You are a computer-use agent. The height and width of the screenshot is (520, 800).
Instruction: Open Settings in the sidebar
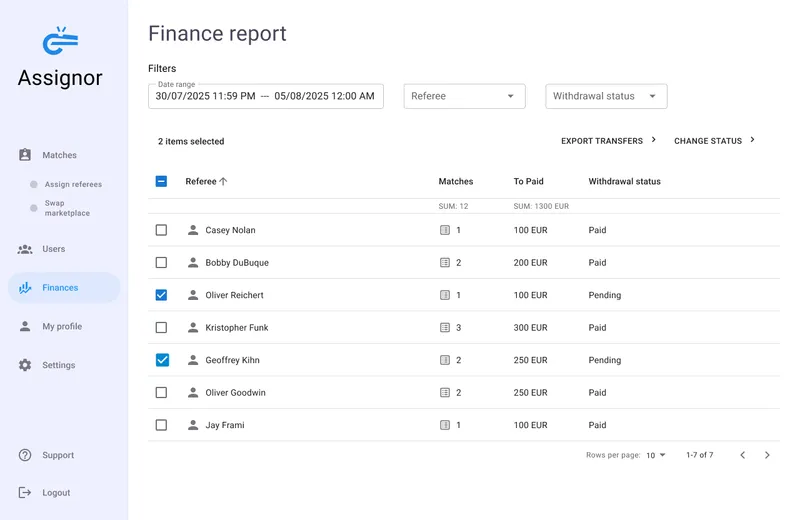(59, 365)
